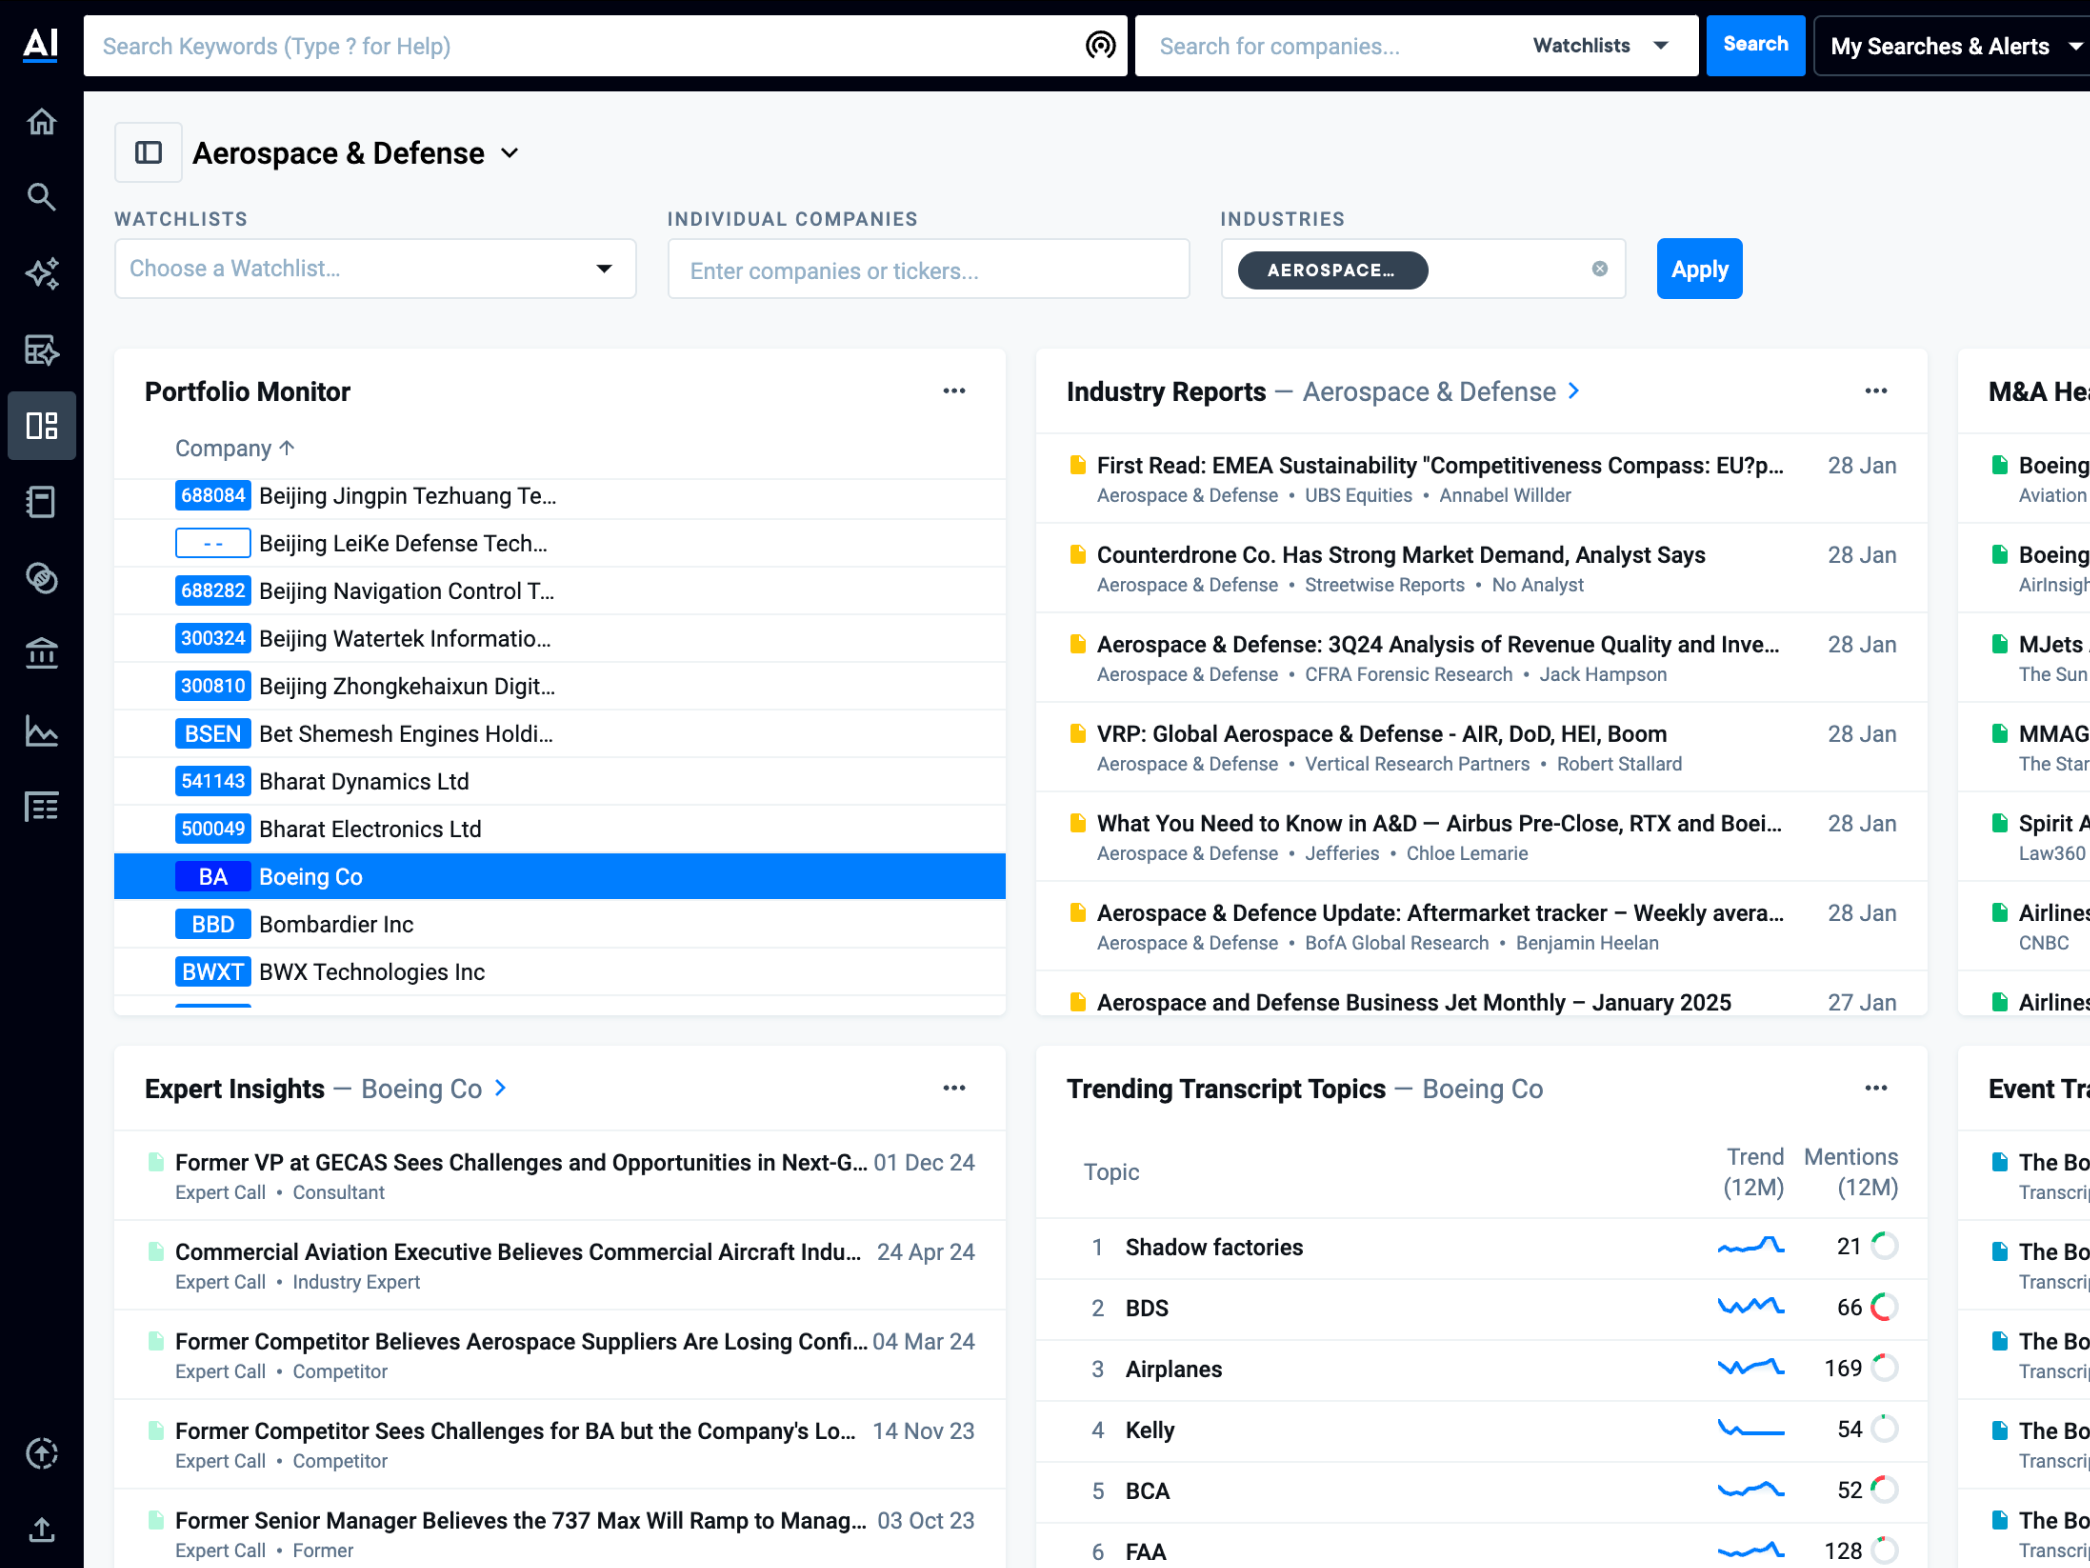This screenshot has height=1568, width=2090.
Task: Toggle the side panel layout icon
Action: click(148, 152)
